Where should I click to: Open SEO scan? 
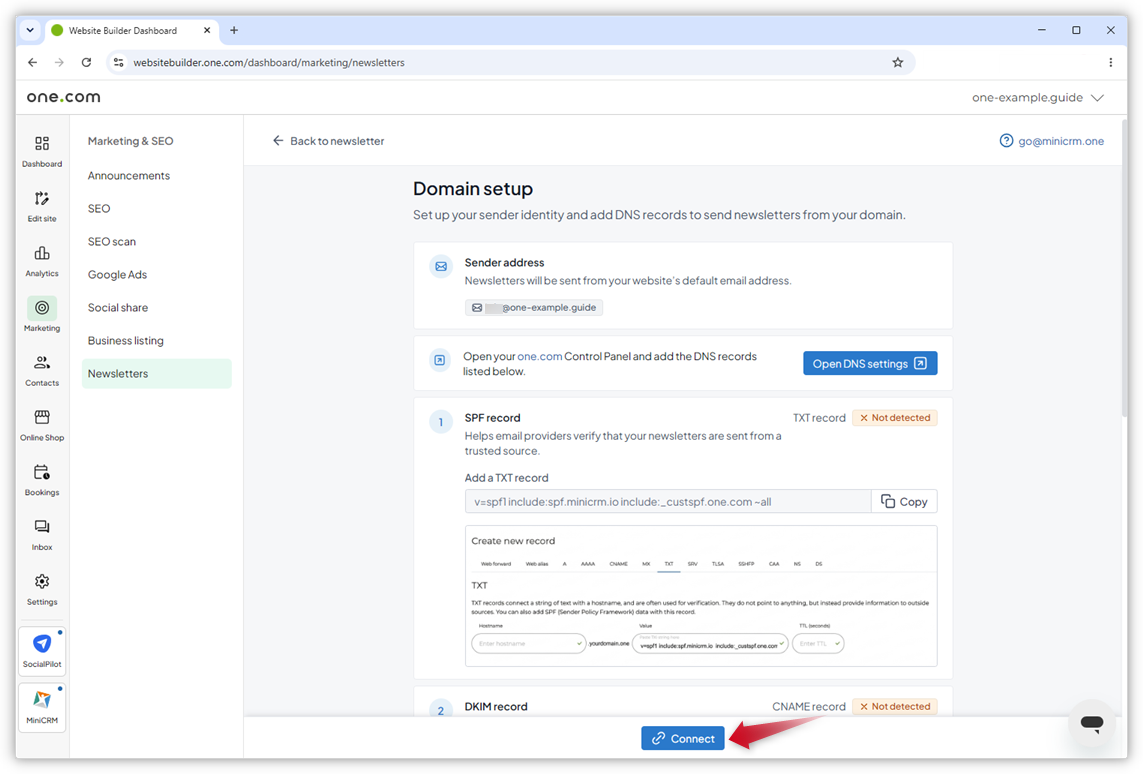(112, 242)
